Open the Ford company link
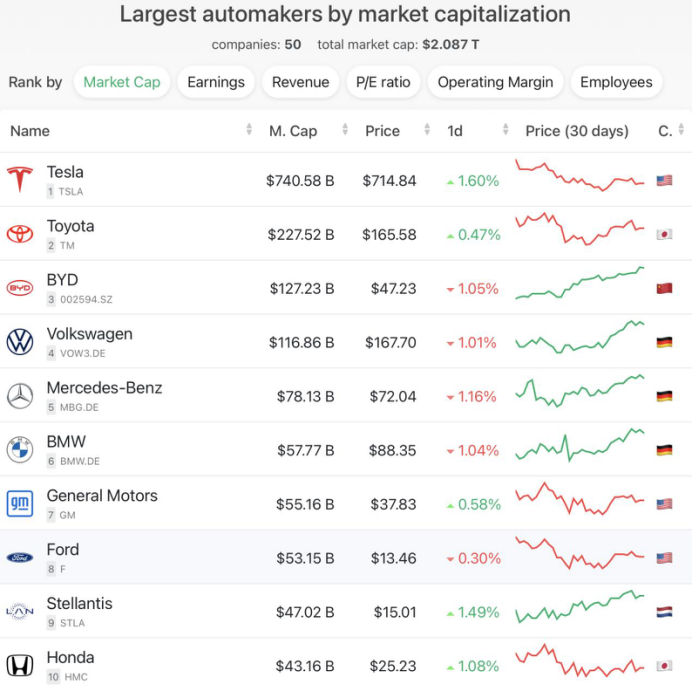This screenshot has width=693, height=691. [x=62, y=550]
